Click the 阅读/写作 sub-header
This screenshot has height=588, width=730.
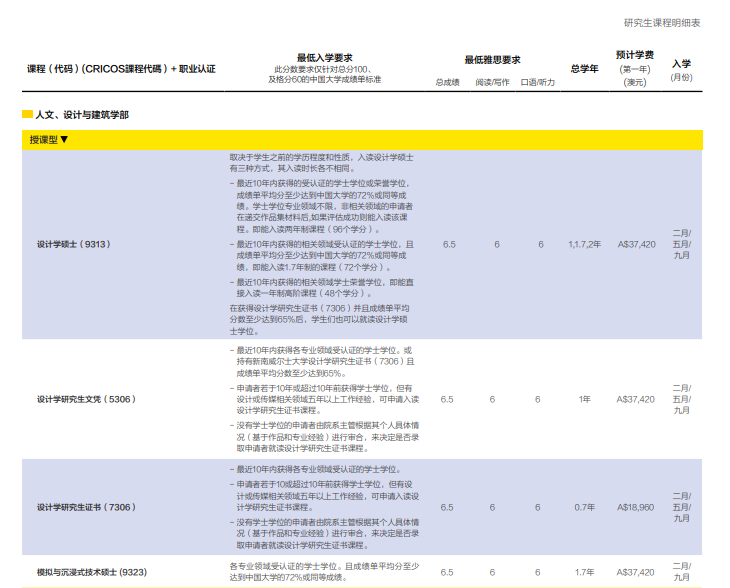tap(492, 82)
